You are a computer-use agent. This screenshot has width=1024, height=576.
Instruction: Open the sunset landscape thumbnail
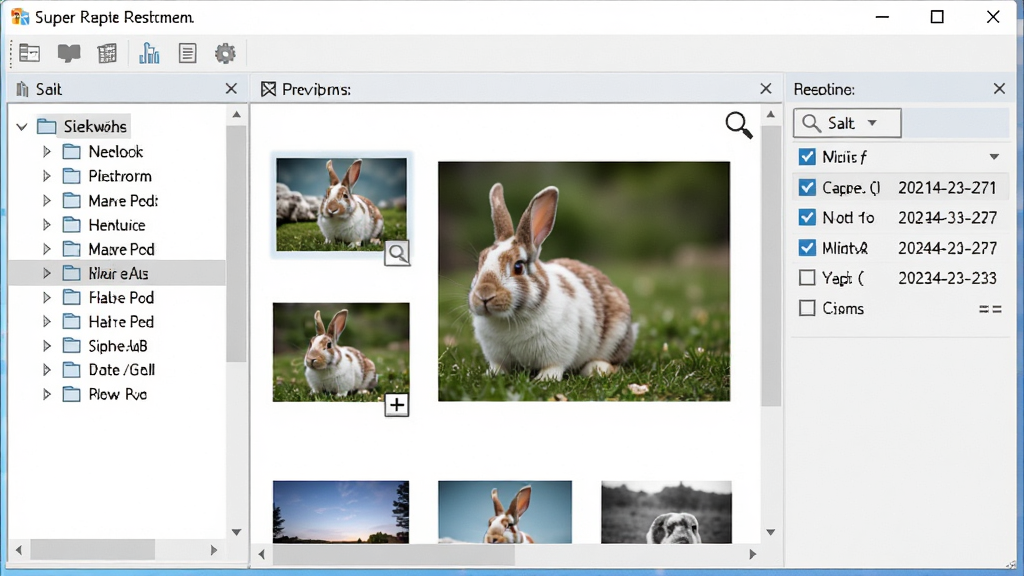pos(341,512)
